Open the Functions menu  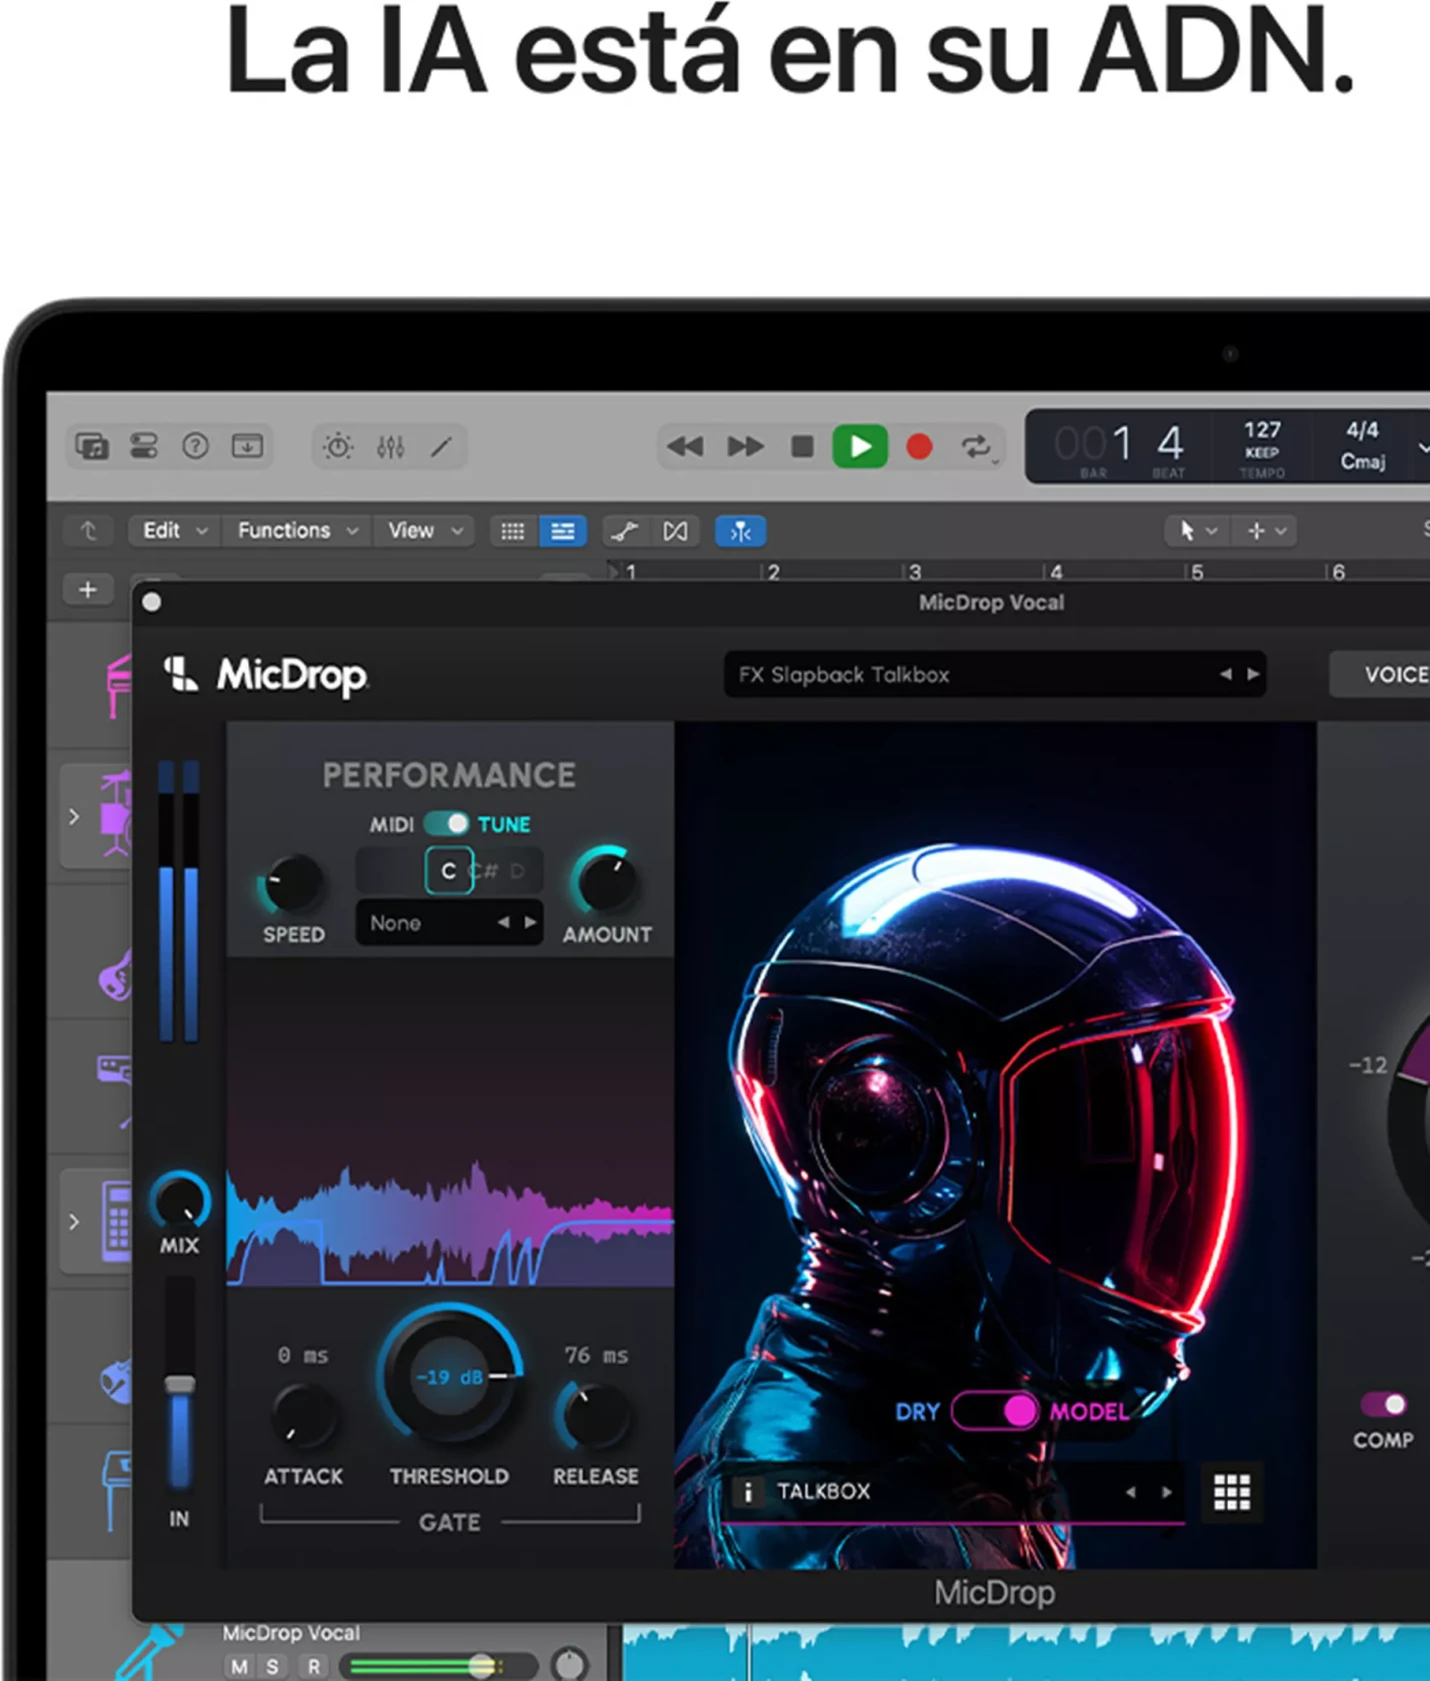click(297, 531)
